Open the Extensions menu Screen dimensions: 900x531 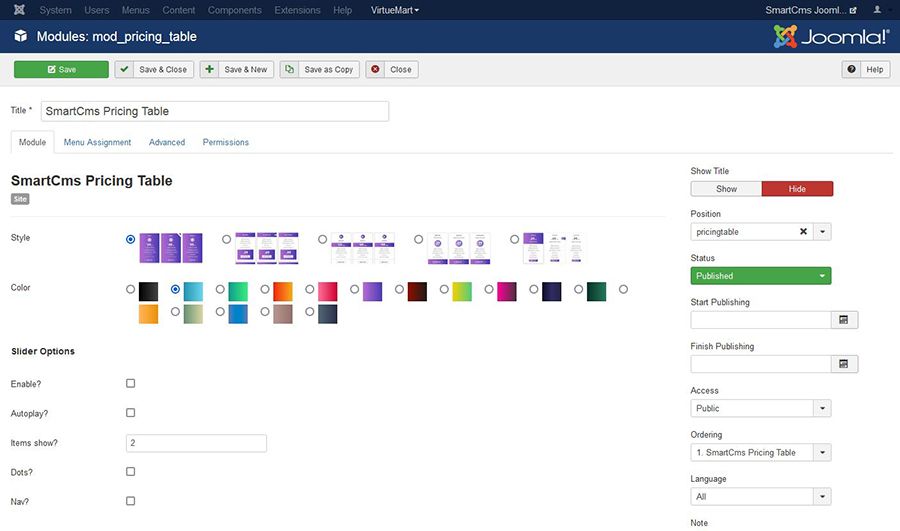click(x=297, y=10)
